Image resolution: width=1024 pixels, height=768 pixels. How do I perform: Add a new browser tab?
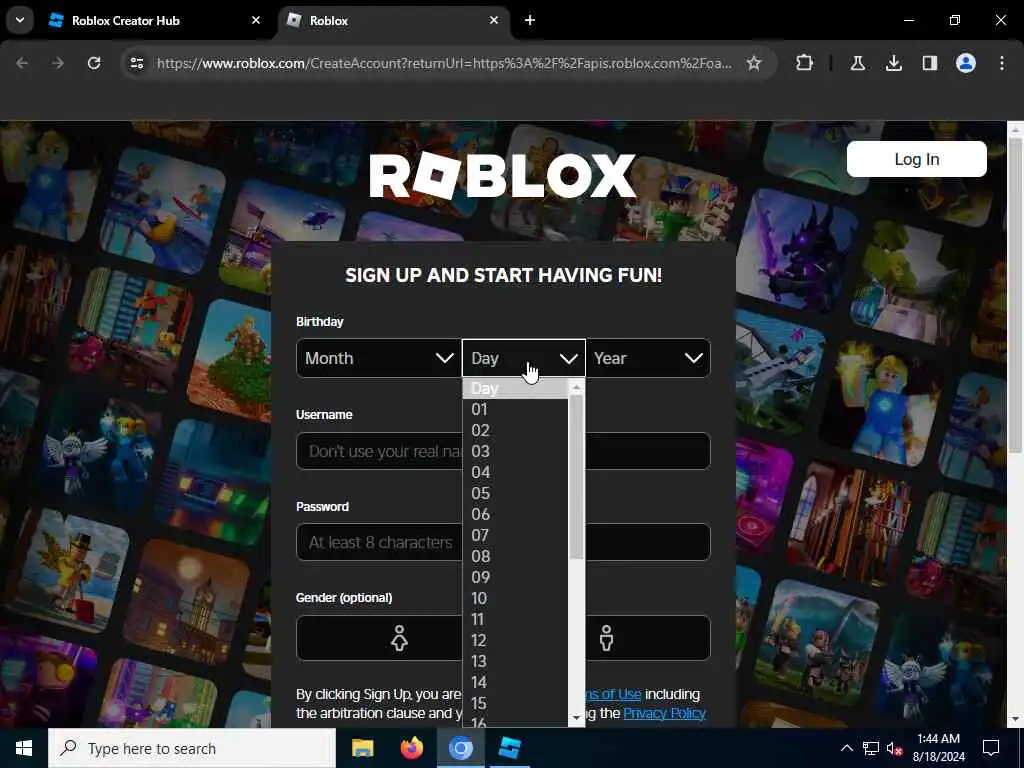[530, 20]
